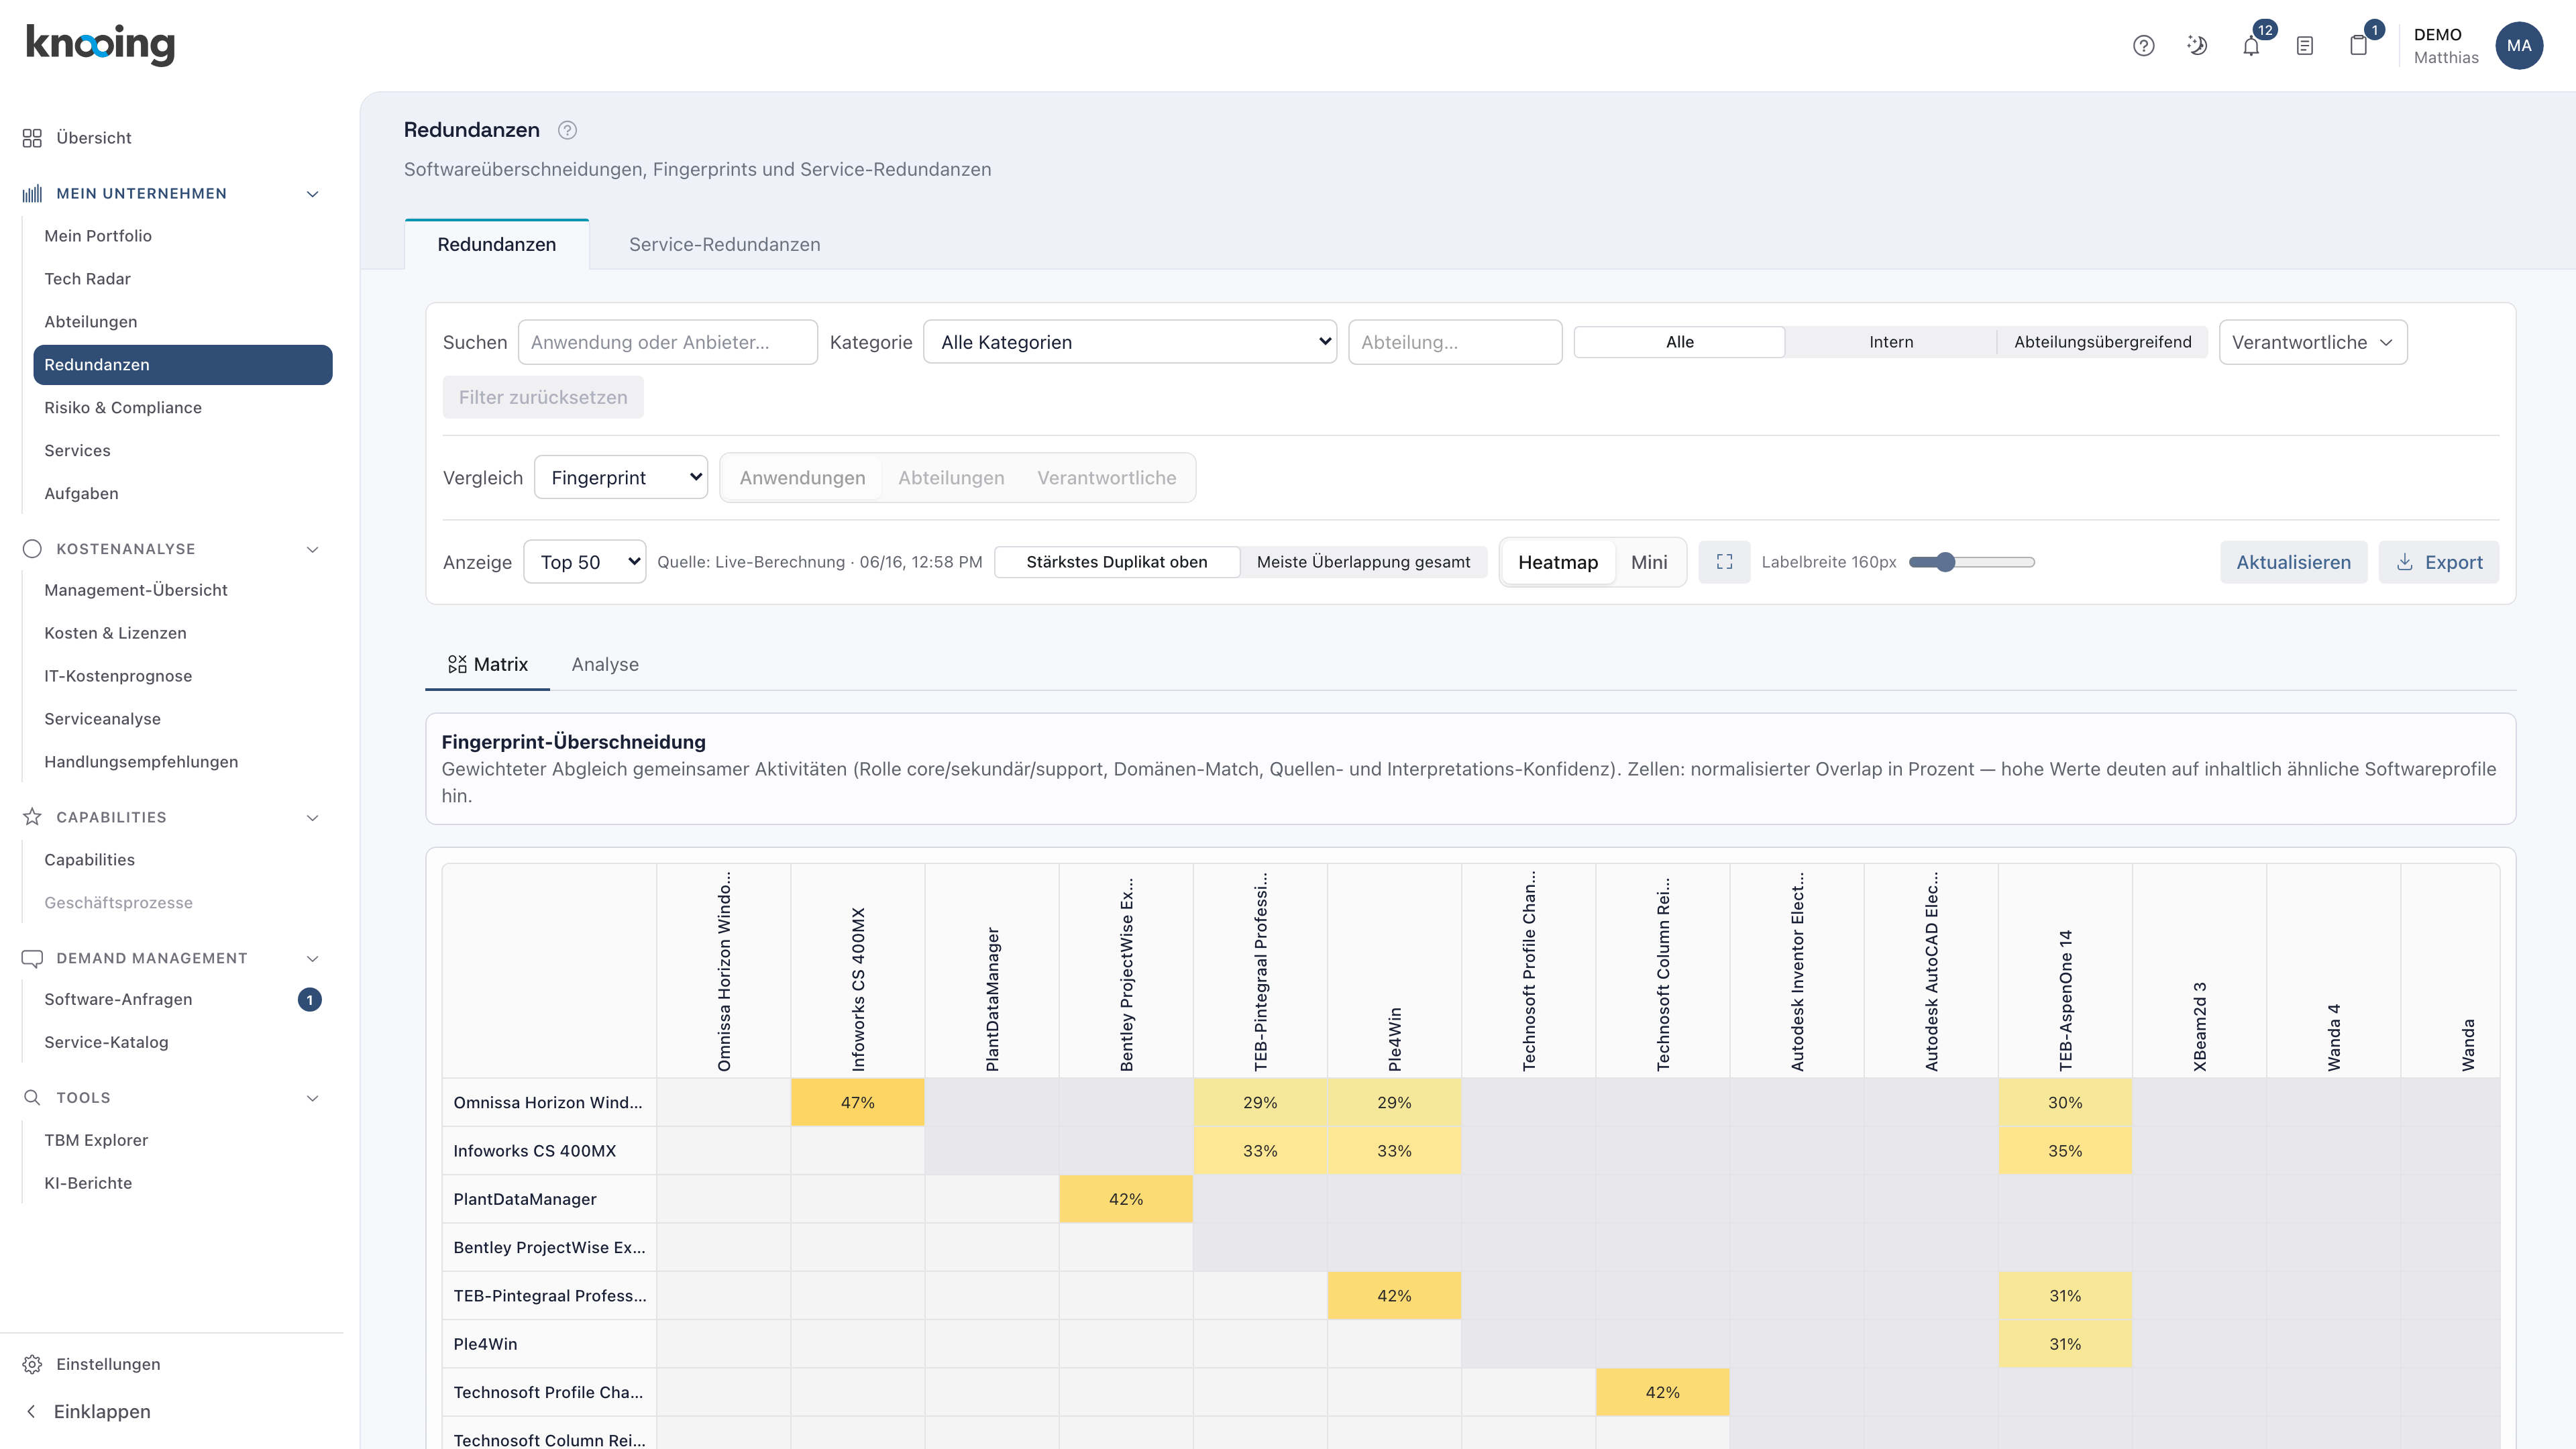Image resolution: width=2576 pixels, height=1449 pixels.
Task: Open the Analyse tab
Action: click(605, 664)
